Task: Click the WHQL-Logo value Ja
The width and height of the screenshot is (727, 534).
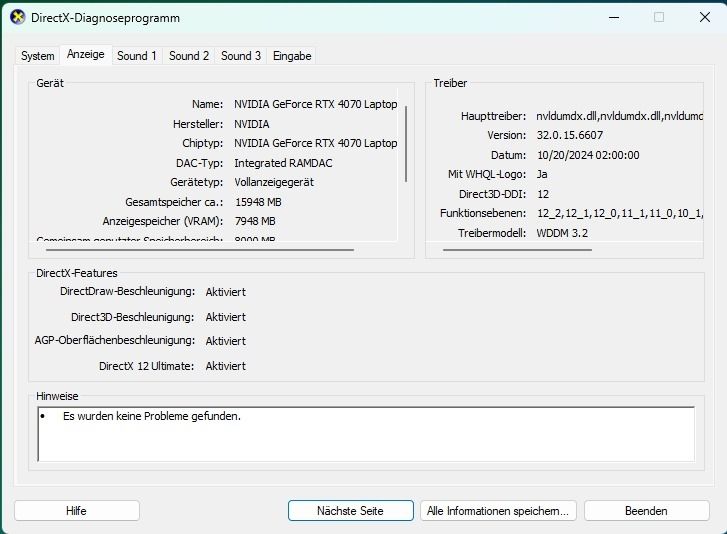Action: [542, 174]
